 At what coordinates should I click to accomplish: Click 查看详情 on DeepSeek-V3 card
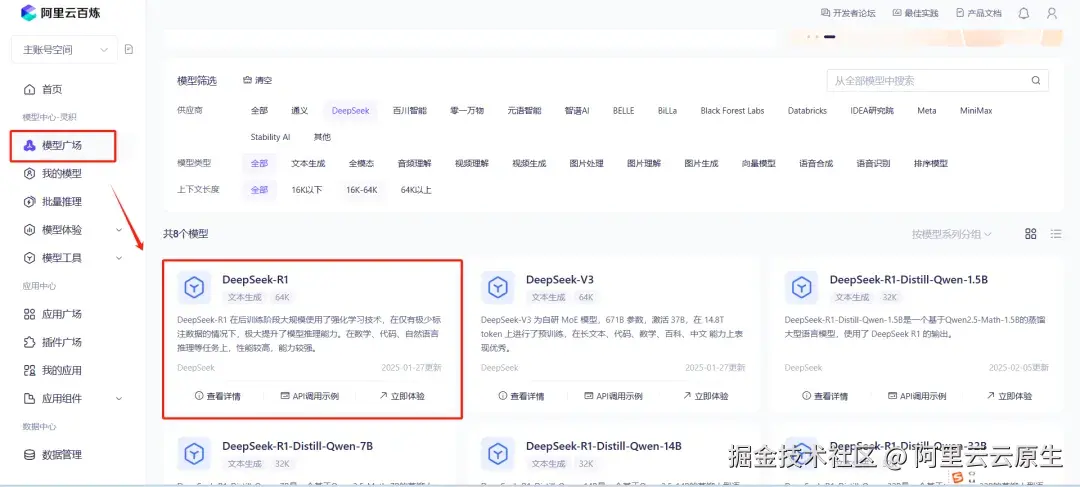[521, 396]
